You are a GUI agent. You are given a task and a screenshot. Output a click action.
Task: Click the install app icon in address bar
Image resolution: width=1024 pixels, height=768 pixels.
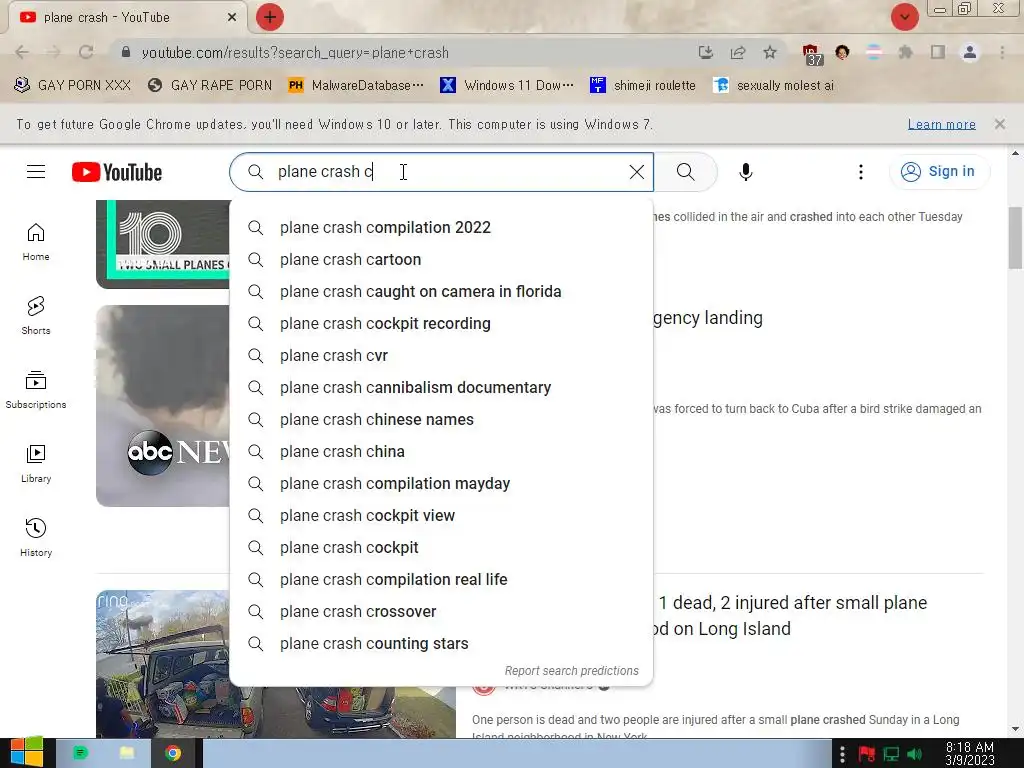coord(705,52)
